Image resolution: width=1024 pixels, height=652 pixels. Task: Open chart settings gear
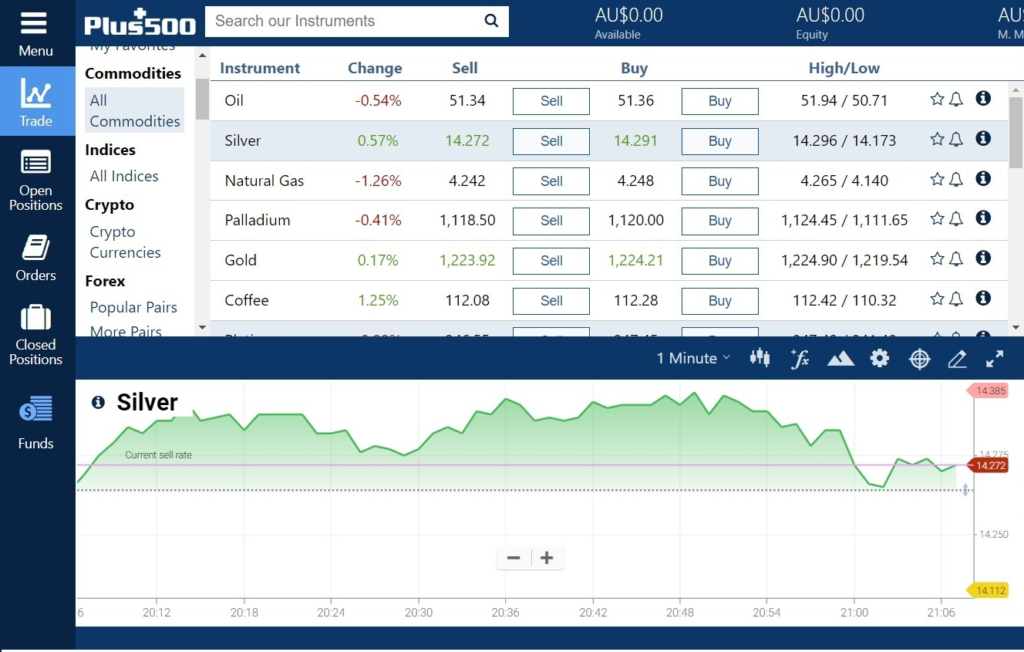(x=880, y=358)
